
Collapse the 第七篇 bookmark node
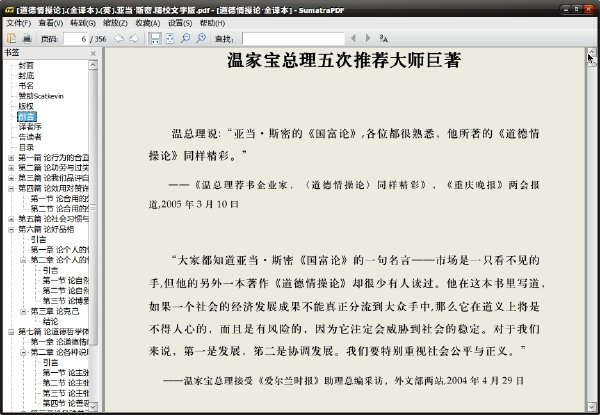(x=11, y=332)
